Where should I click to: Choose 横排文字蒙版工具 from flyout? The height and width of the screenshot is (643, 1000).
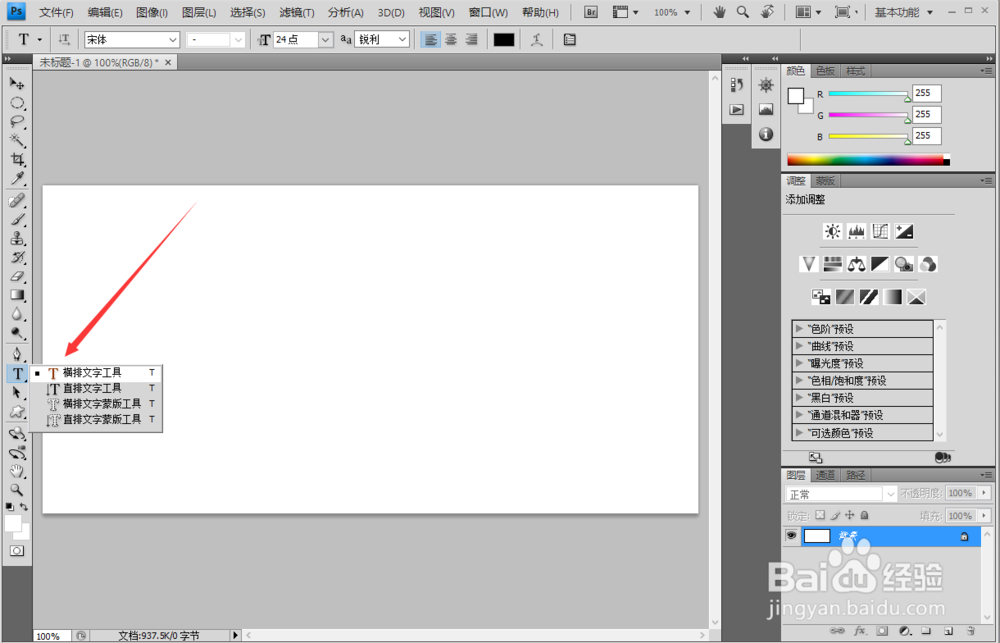(x=96, y=404)
